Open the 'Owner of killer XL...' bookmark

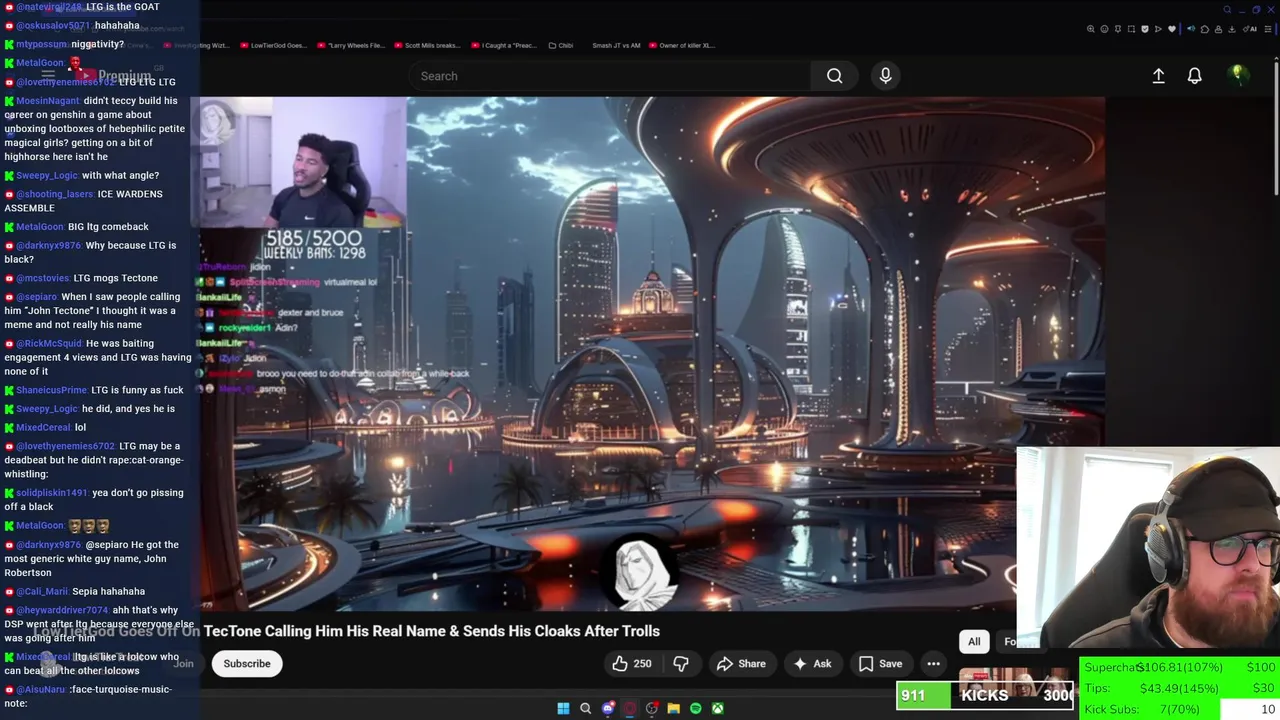click(x=682, y=45)
